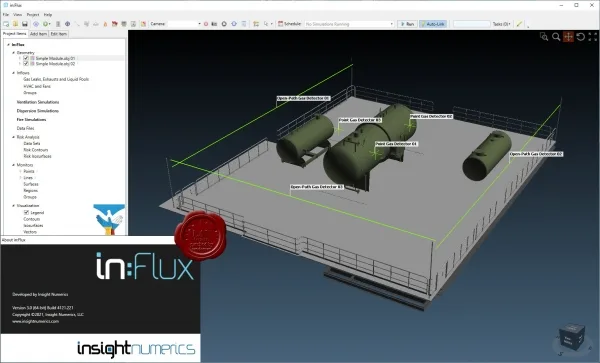Switch to the Edit Item tab
This screenshot has height=363, width=600.
(59, 34)
